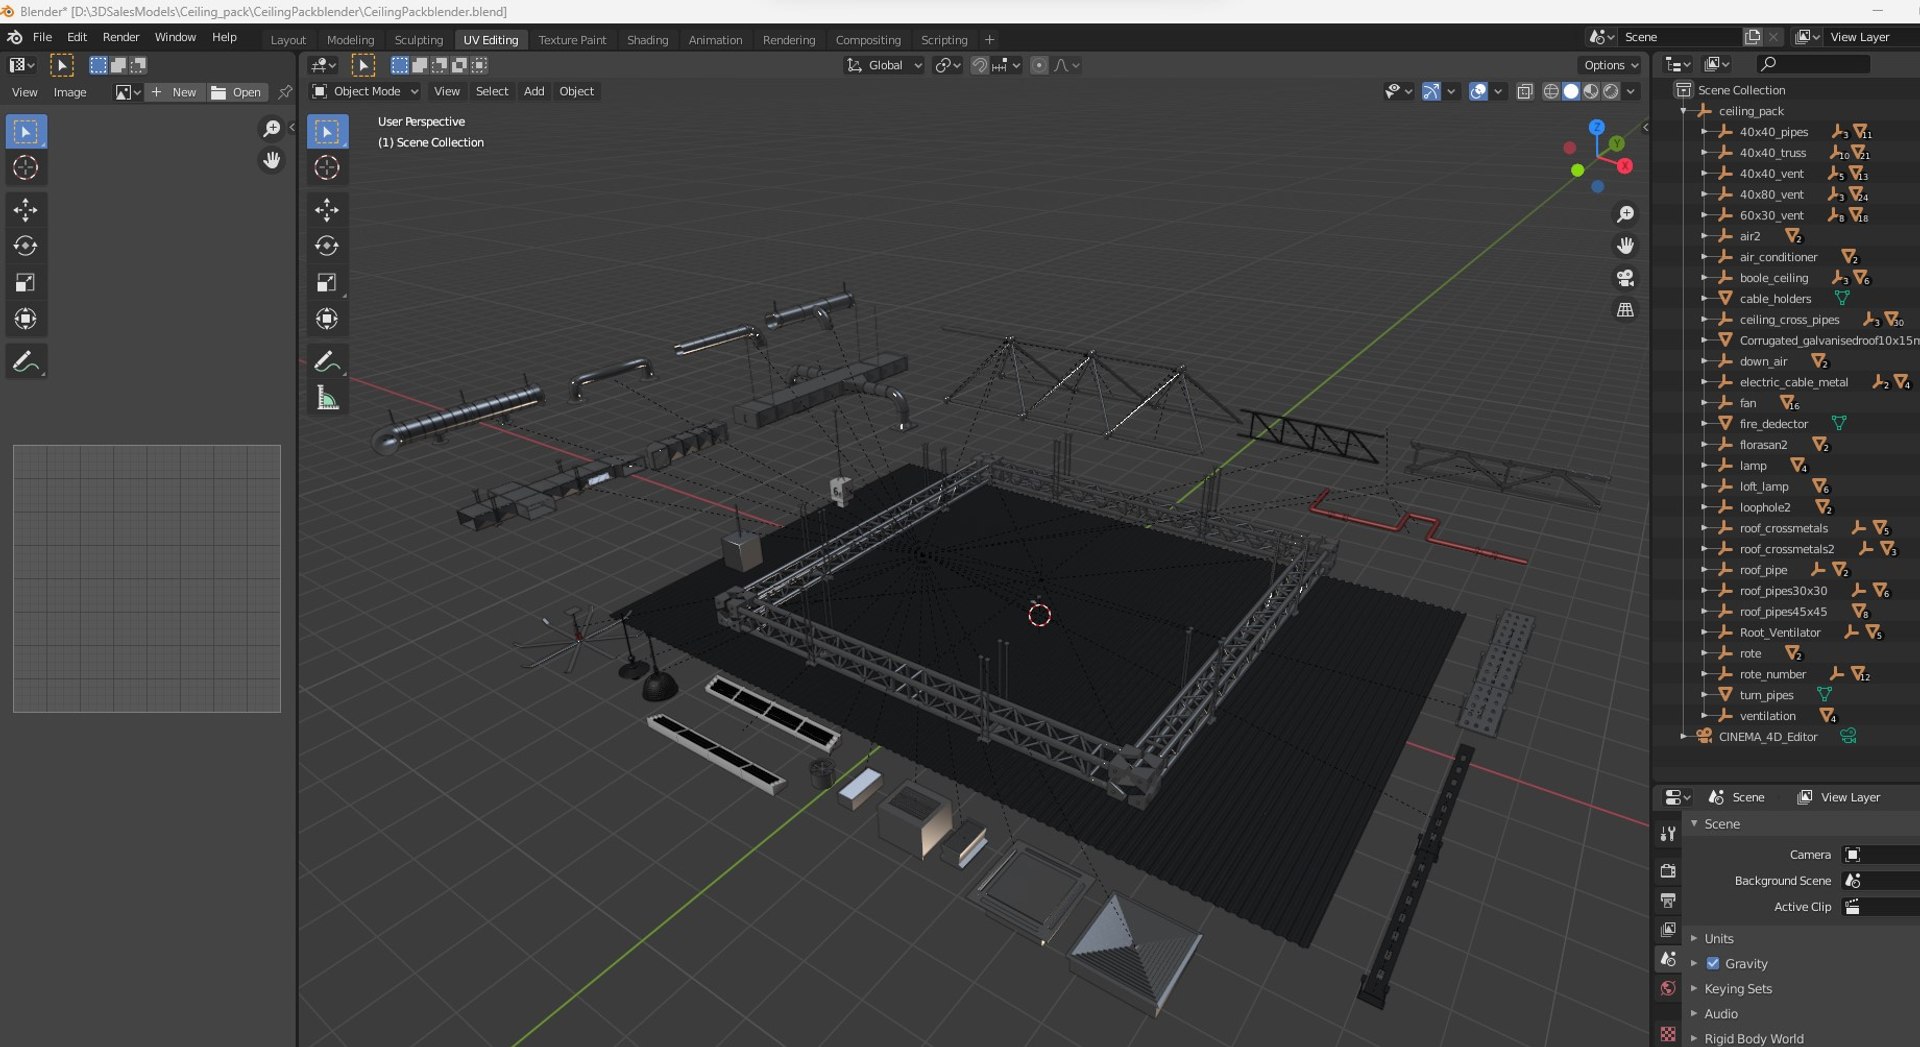Open the Render menu
1920x1047 pixels.
coord(121,37)
